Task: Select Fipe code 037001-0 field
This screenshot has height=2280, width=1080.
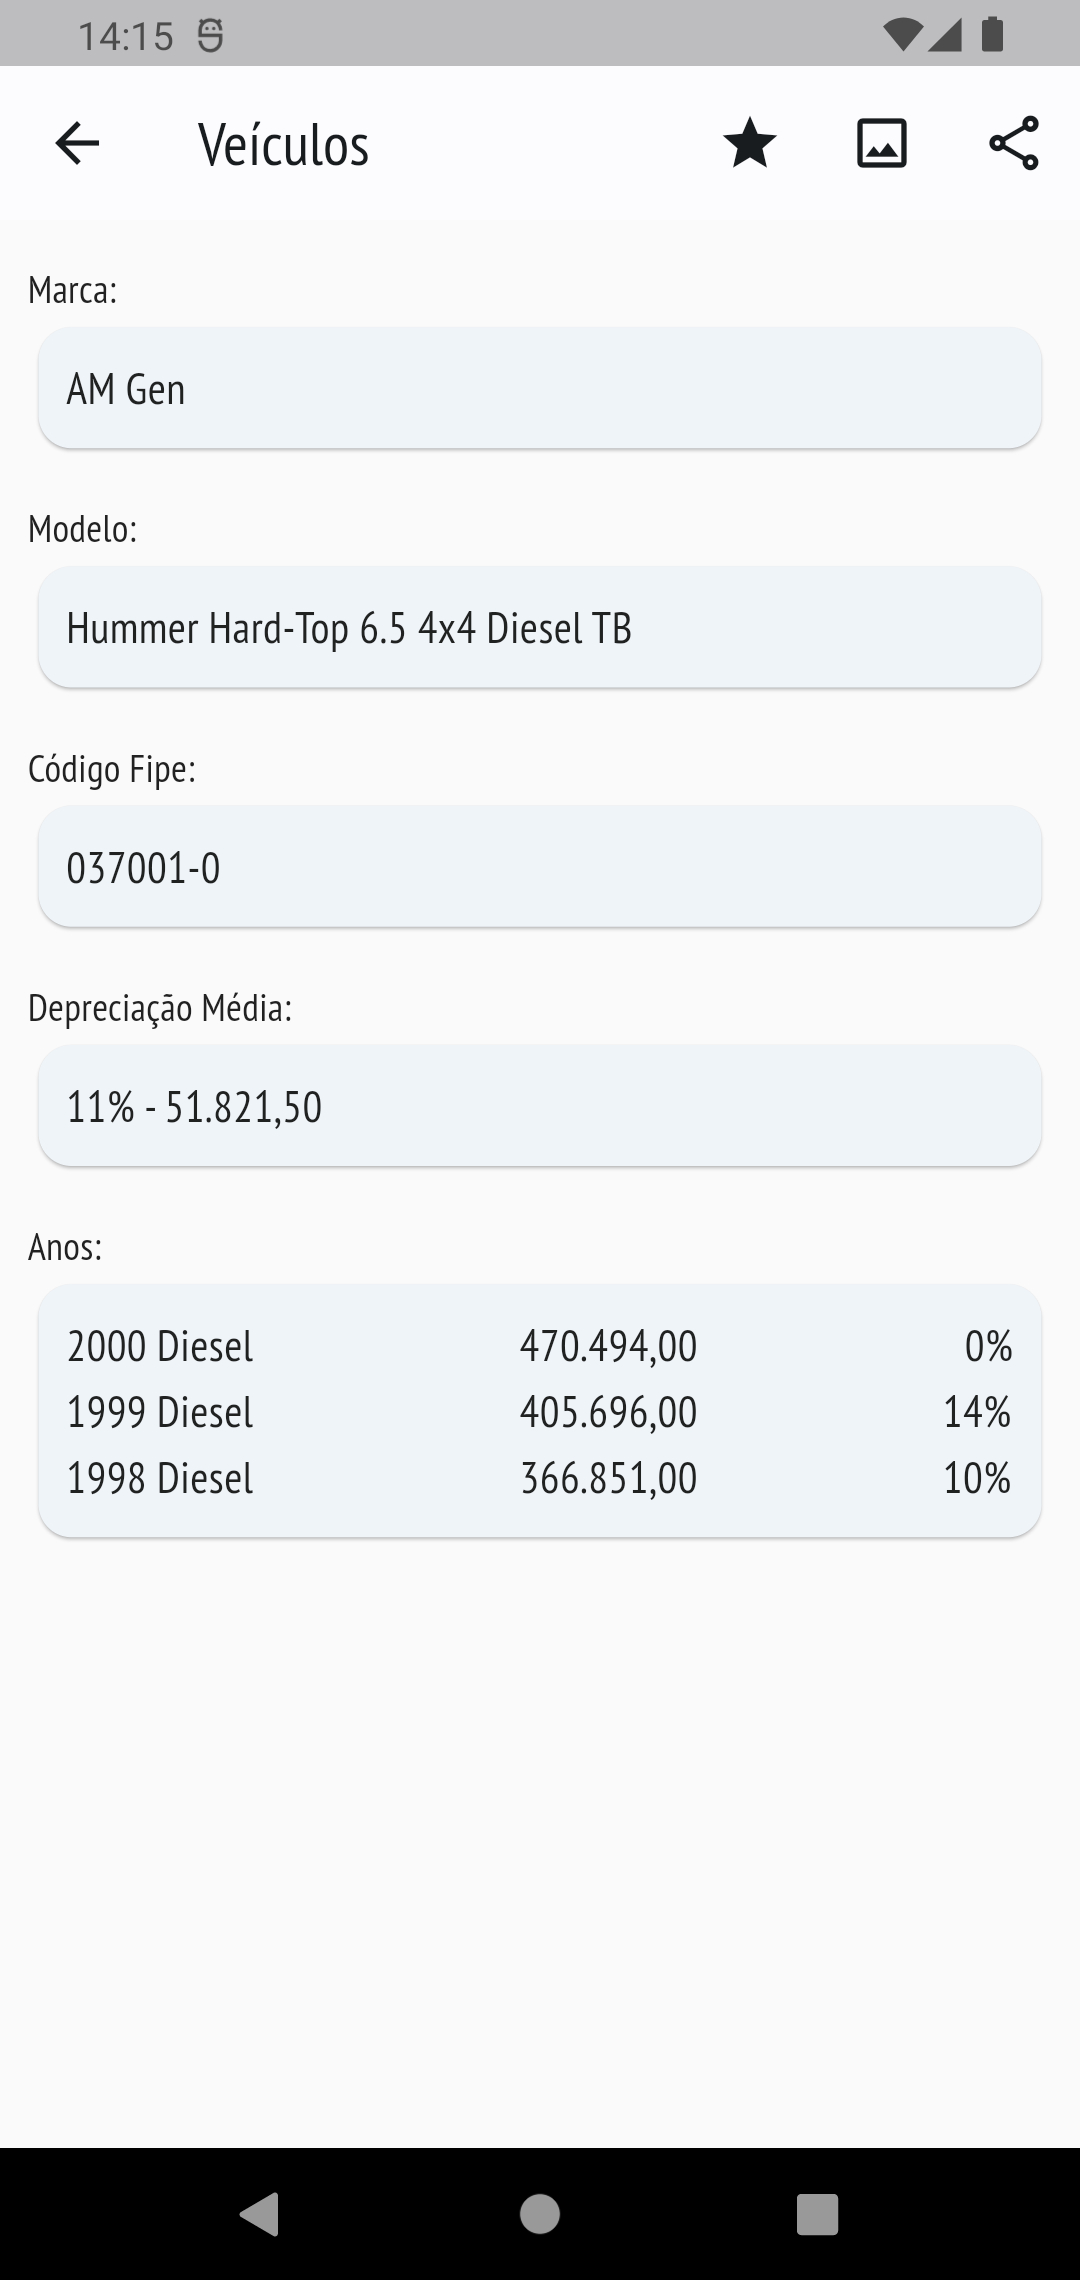Action: coord(540,866)
